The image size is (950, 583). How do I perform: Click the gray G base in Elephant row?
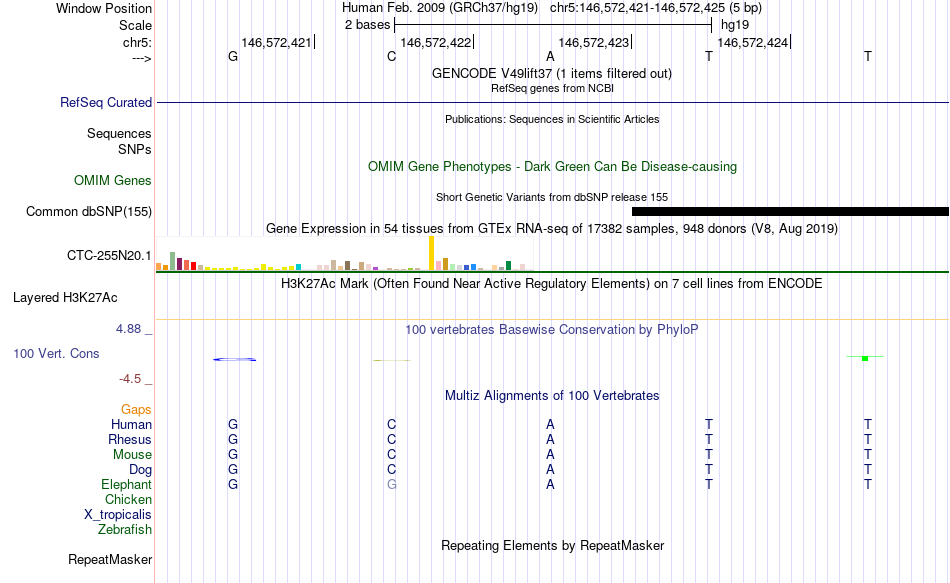391,484
